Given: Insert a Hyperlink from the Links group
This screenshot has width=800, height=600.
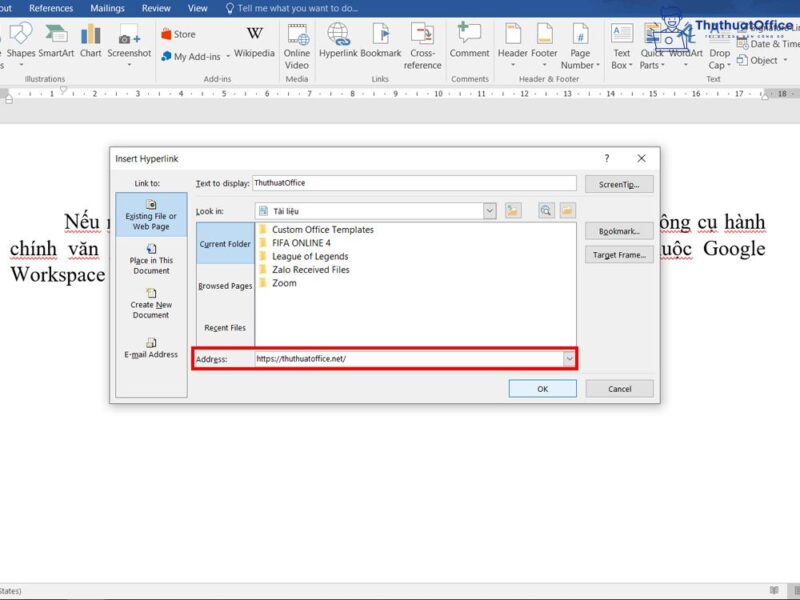Looking at the screenshot, I should (x=339, y=45).
